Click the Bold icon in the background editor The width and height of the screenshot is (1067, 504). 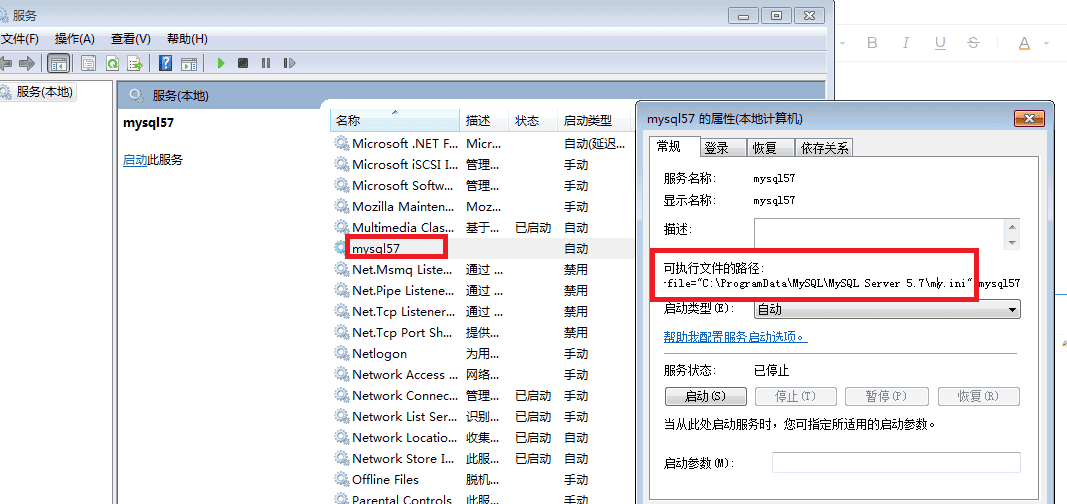[x=872, y=43]
